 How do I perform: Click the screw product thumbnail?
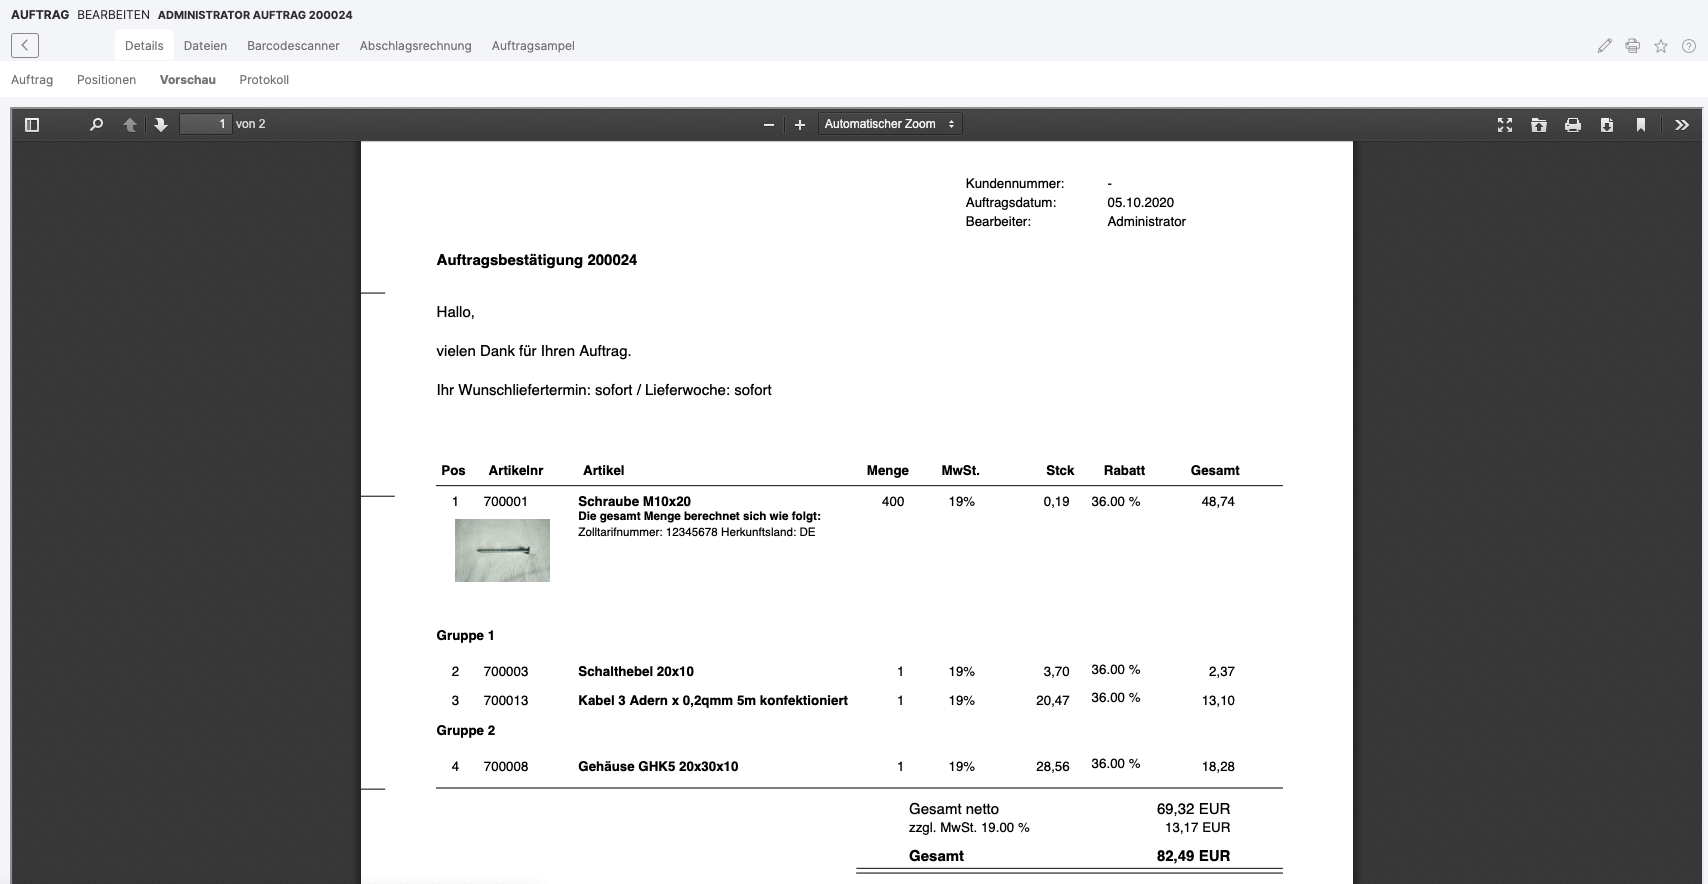[502, 550]
